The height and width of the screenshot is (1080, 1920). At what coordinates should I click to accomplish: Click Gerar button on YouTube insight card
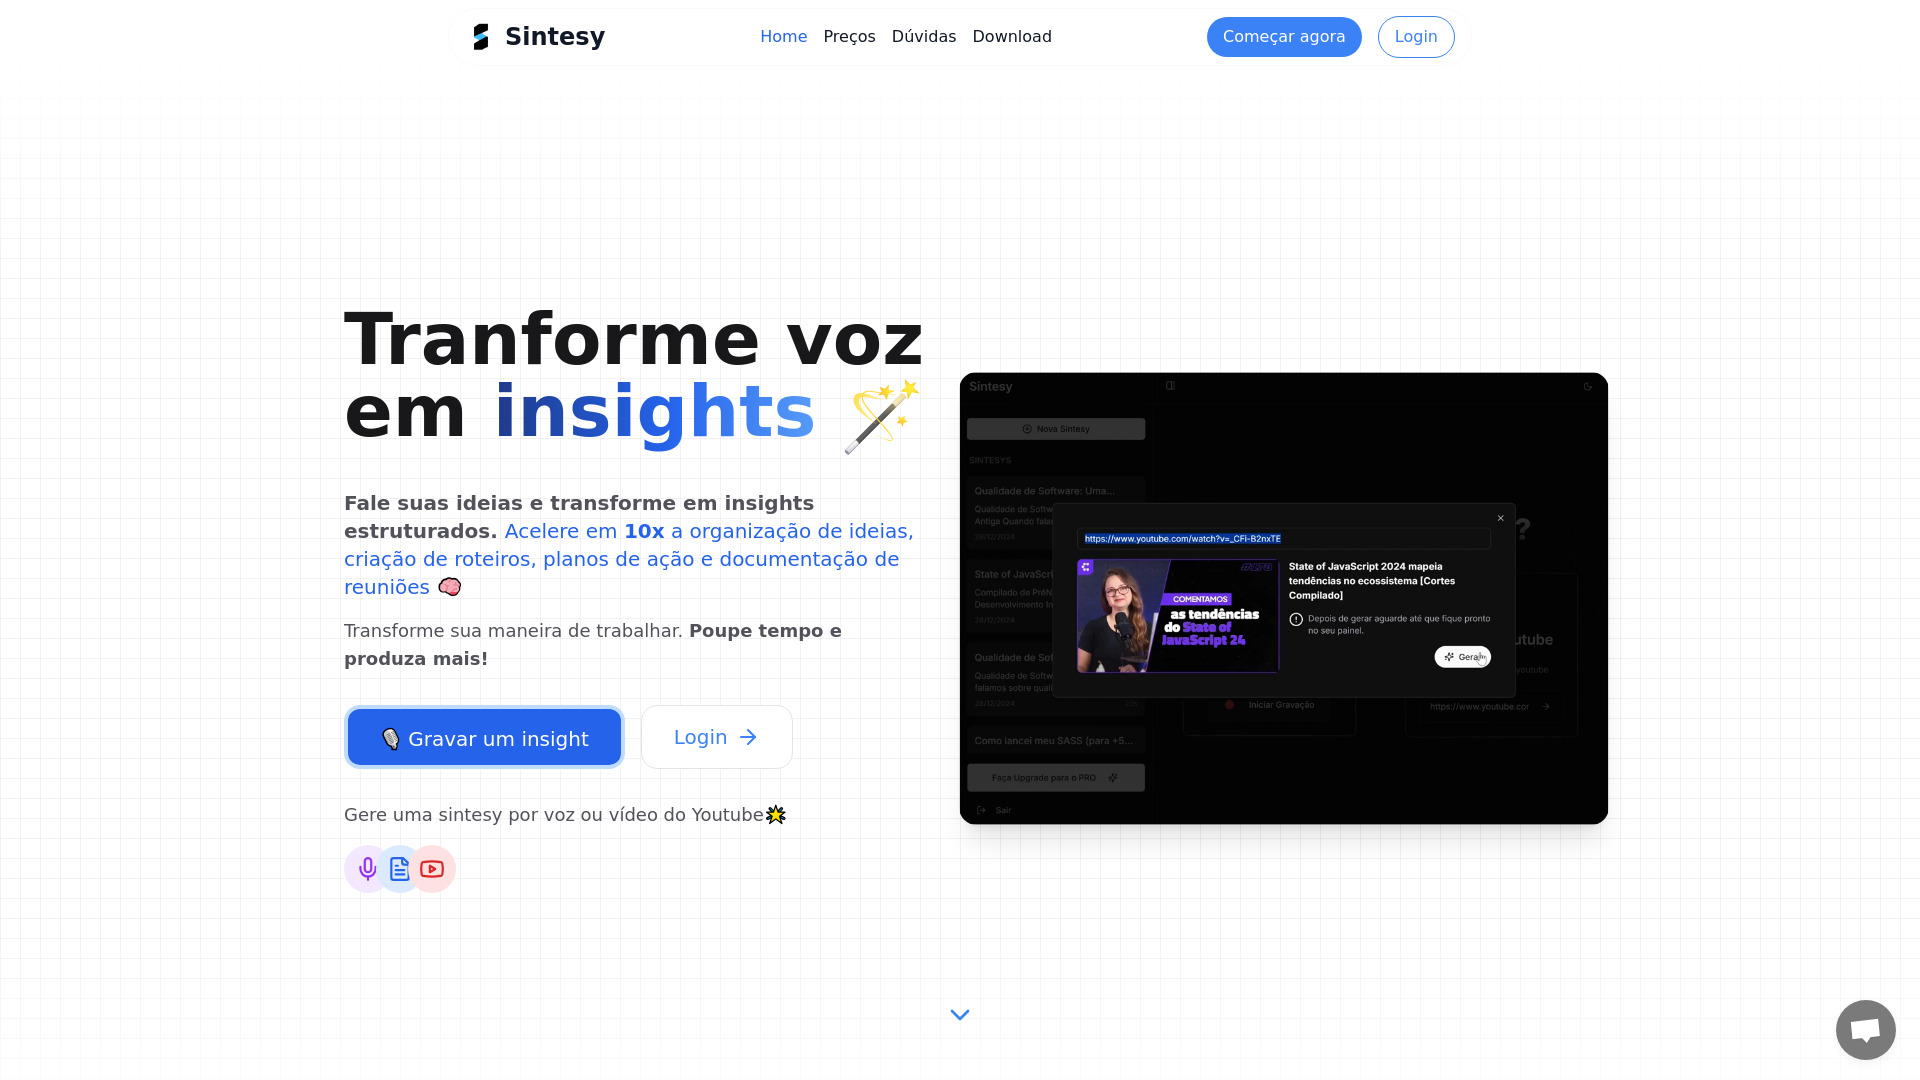(1462, 657)
